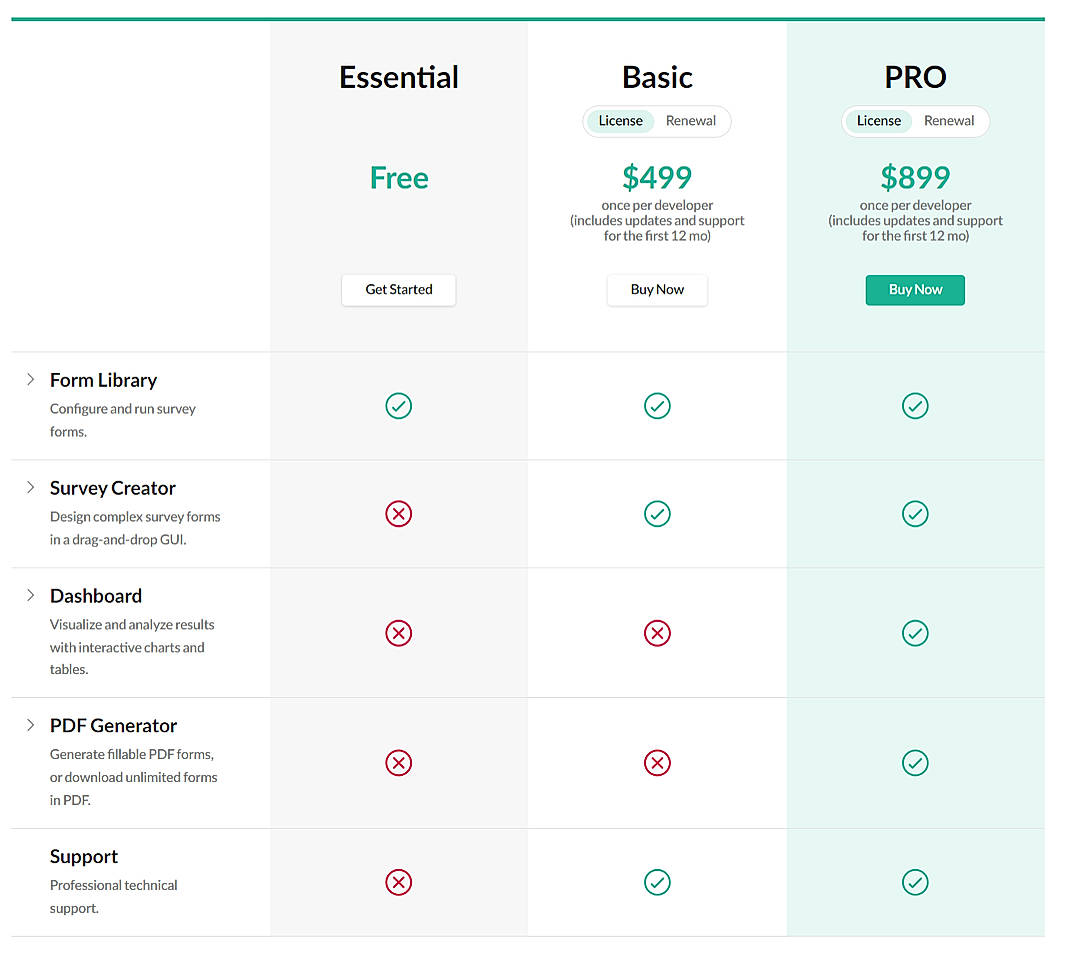Expand the Form Library feature row
Screen dimensions: 1070x961
30,380
